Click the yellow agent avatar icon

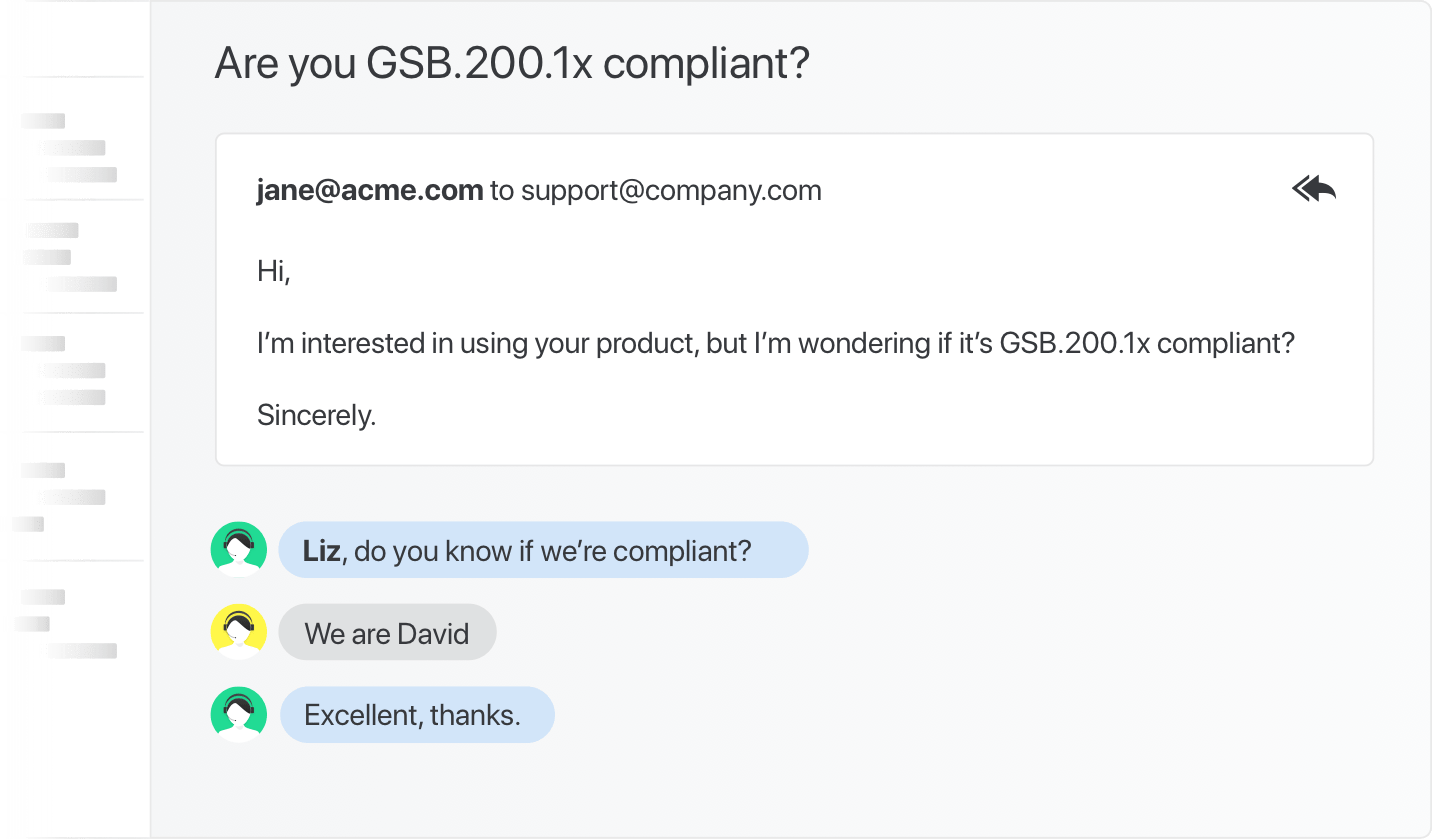tap(239, 632)
